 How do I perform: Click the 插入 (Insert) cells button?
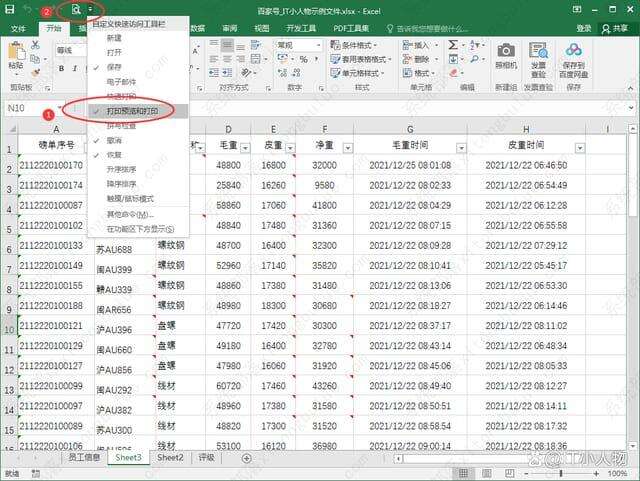pos(420,45)
